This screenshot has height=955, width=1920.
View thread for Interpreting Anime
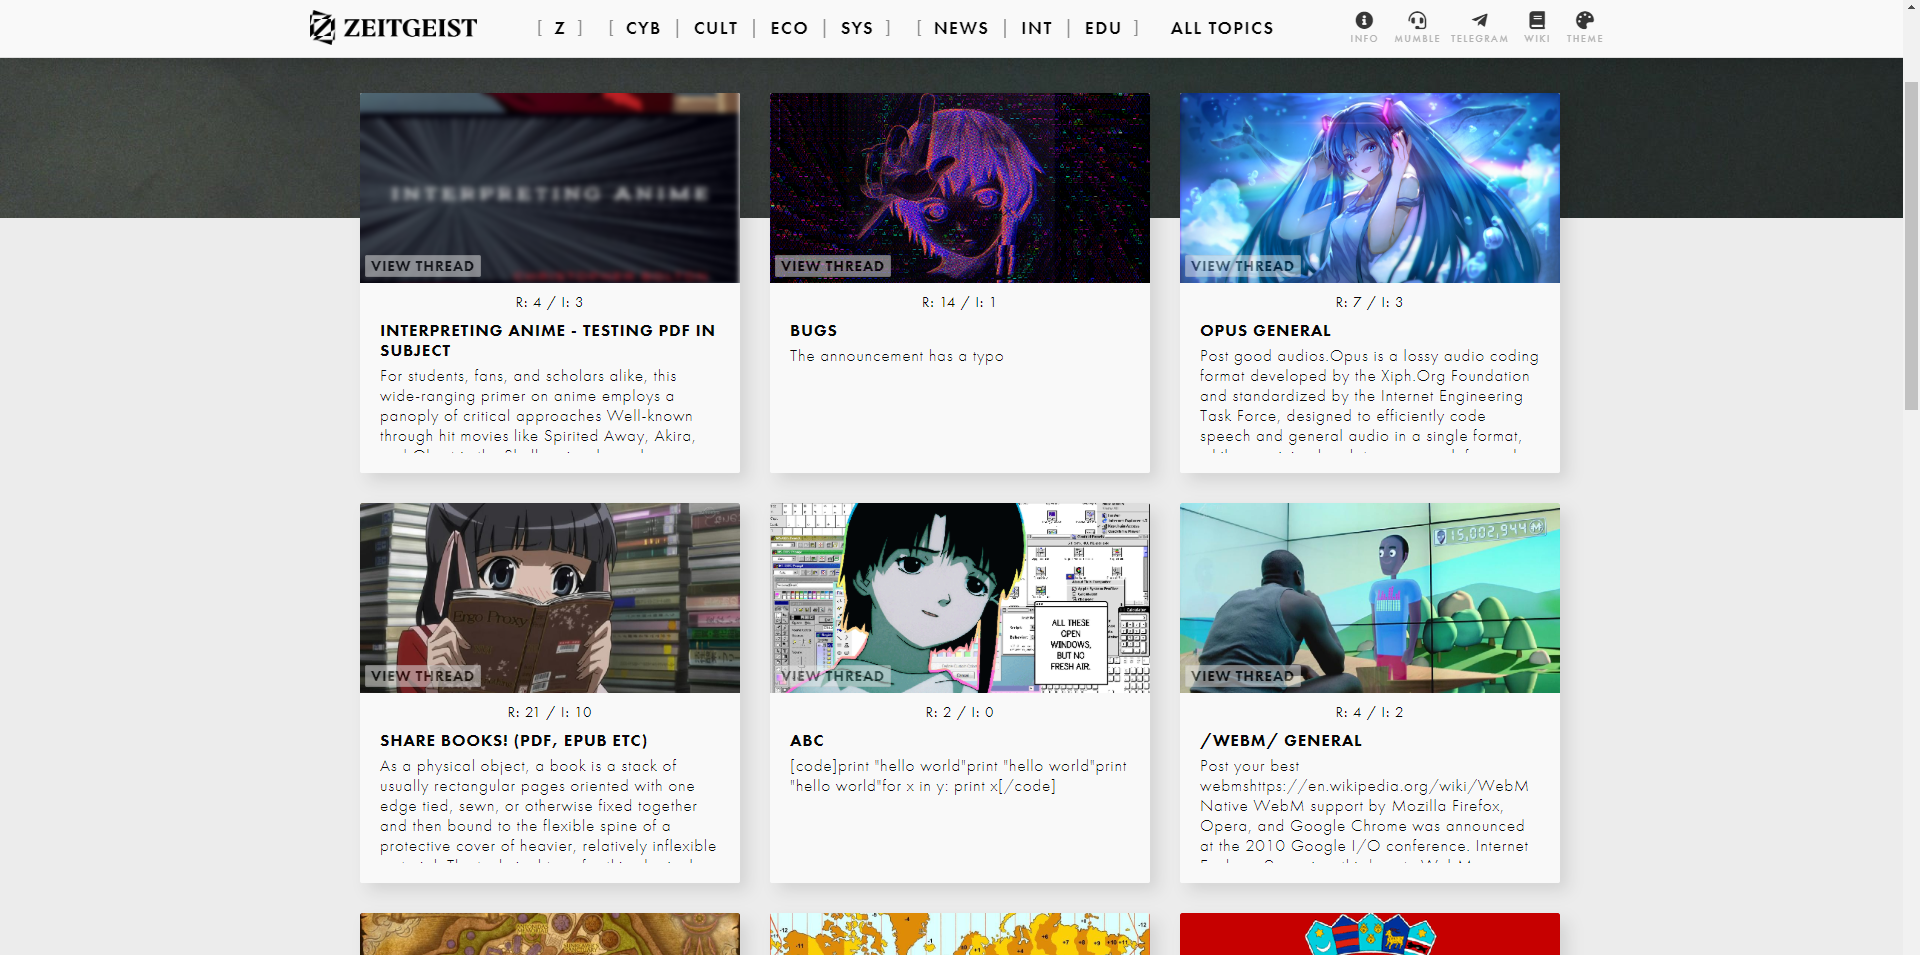[x=422, y=266]
